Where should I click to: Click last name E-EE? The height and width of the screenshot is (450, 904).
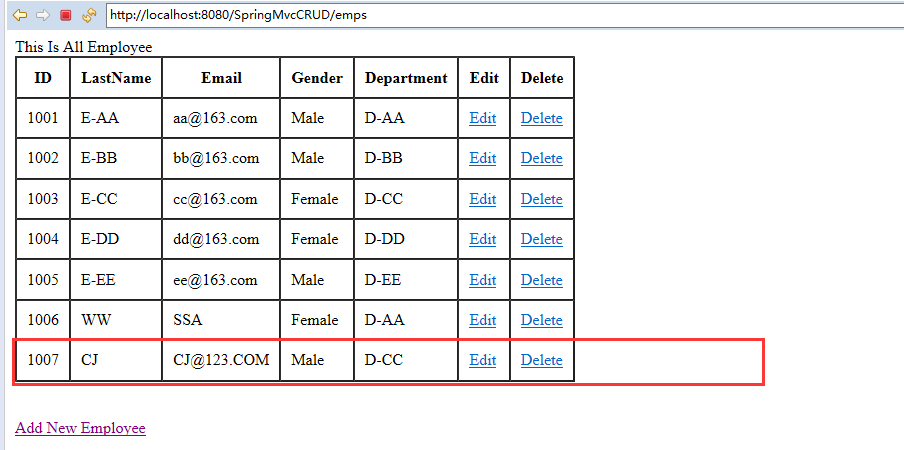tap(98, 280)
